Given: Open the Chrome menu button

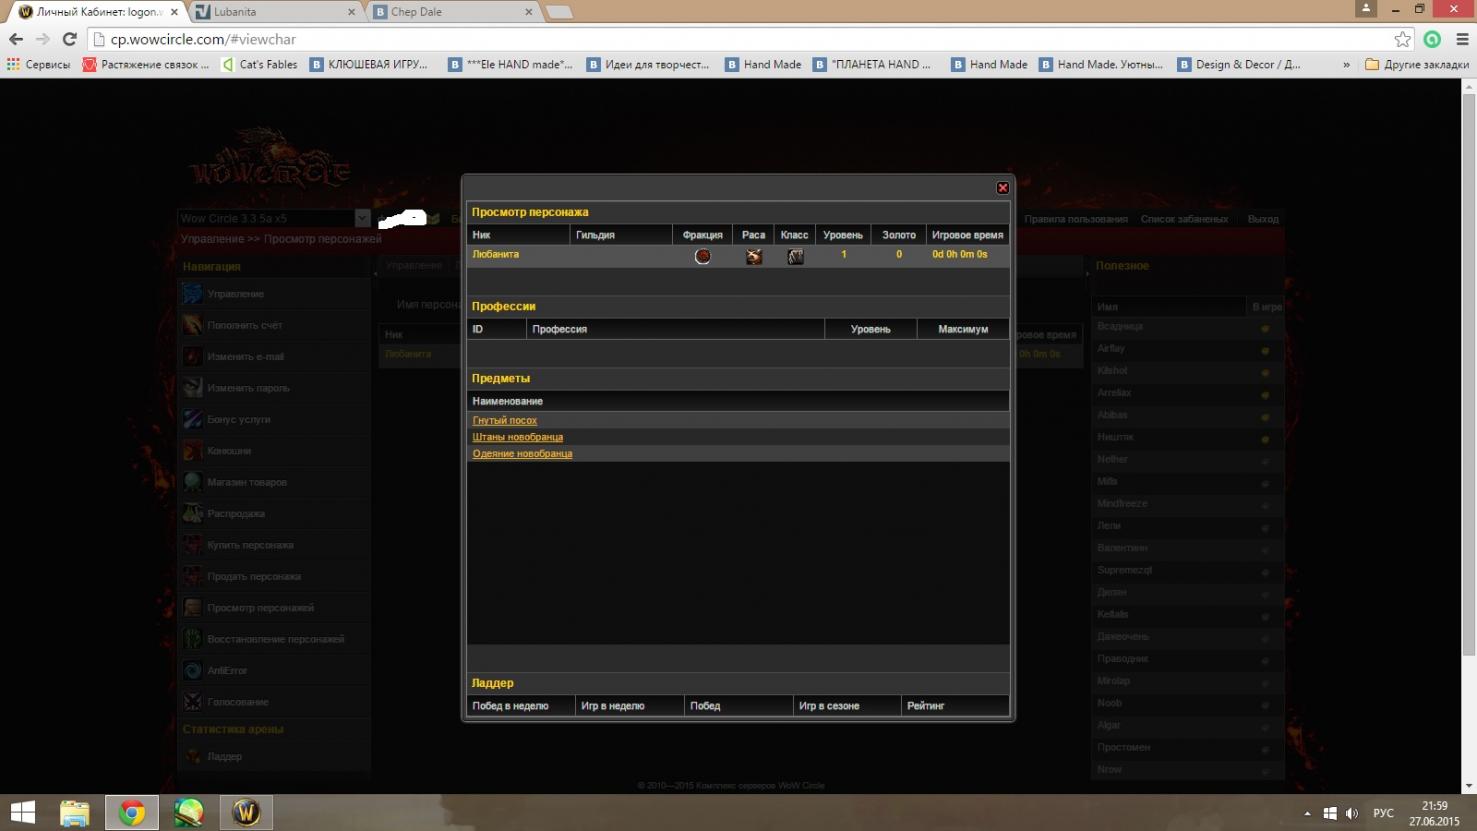Looking at the screenshot, I should (x=1461, y=39).
